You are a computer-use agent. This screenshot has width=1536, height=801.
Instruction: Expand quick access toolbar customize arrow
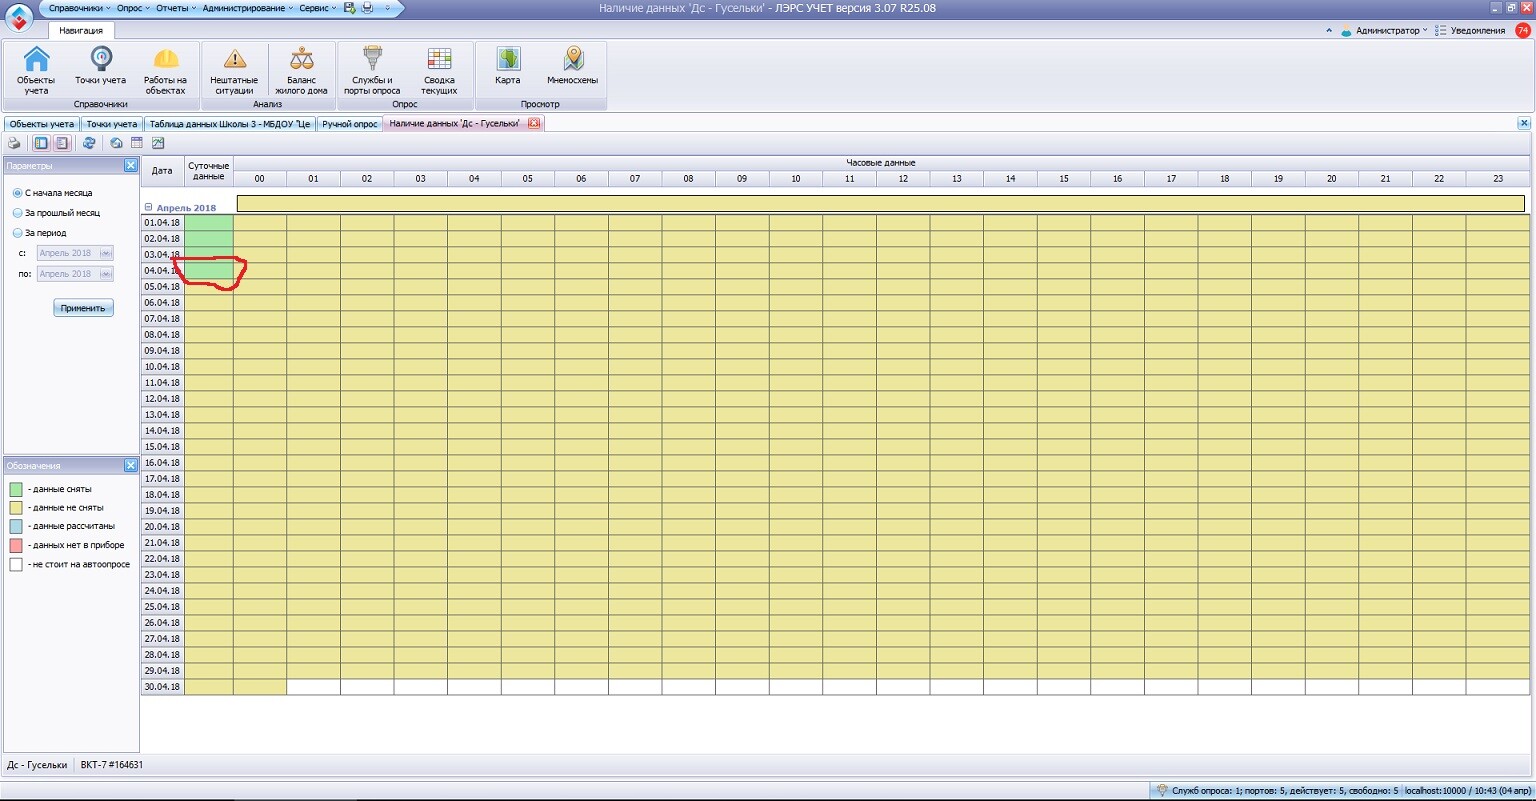[x=386, y=8]
